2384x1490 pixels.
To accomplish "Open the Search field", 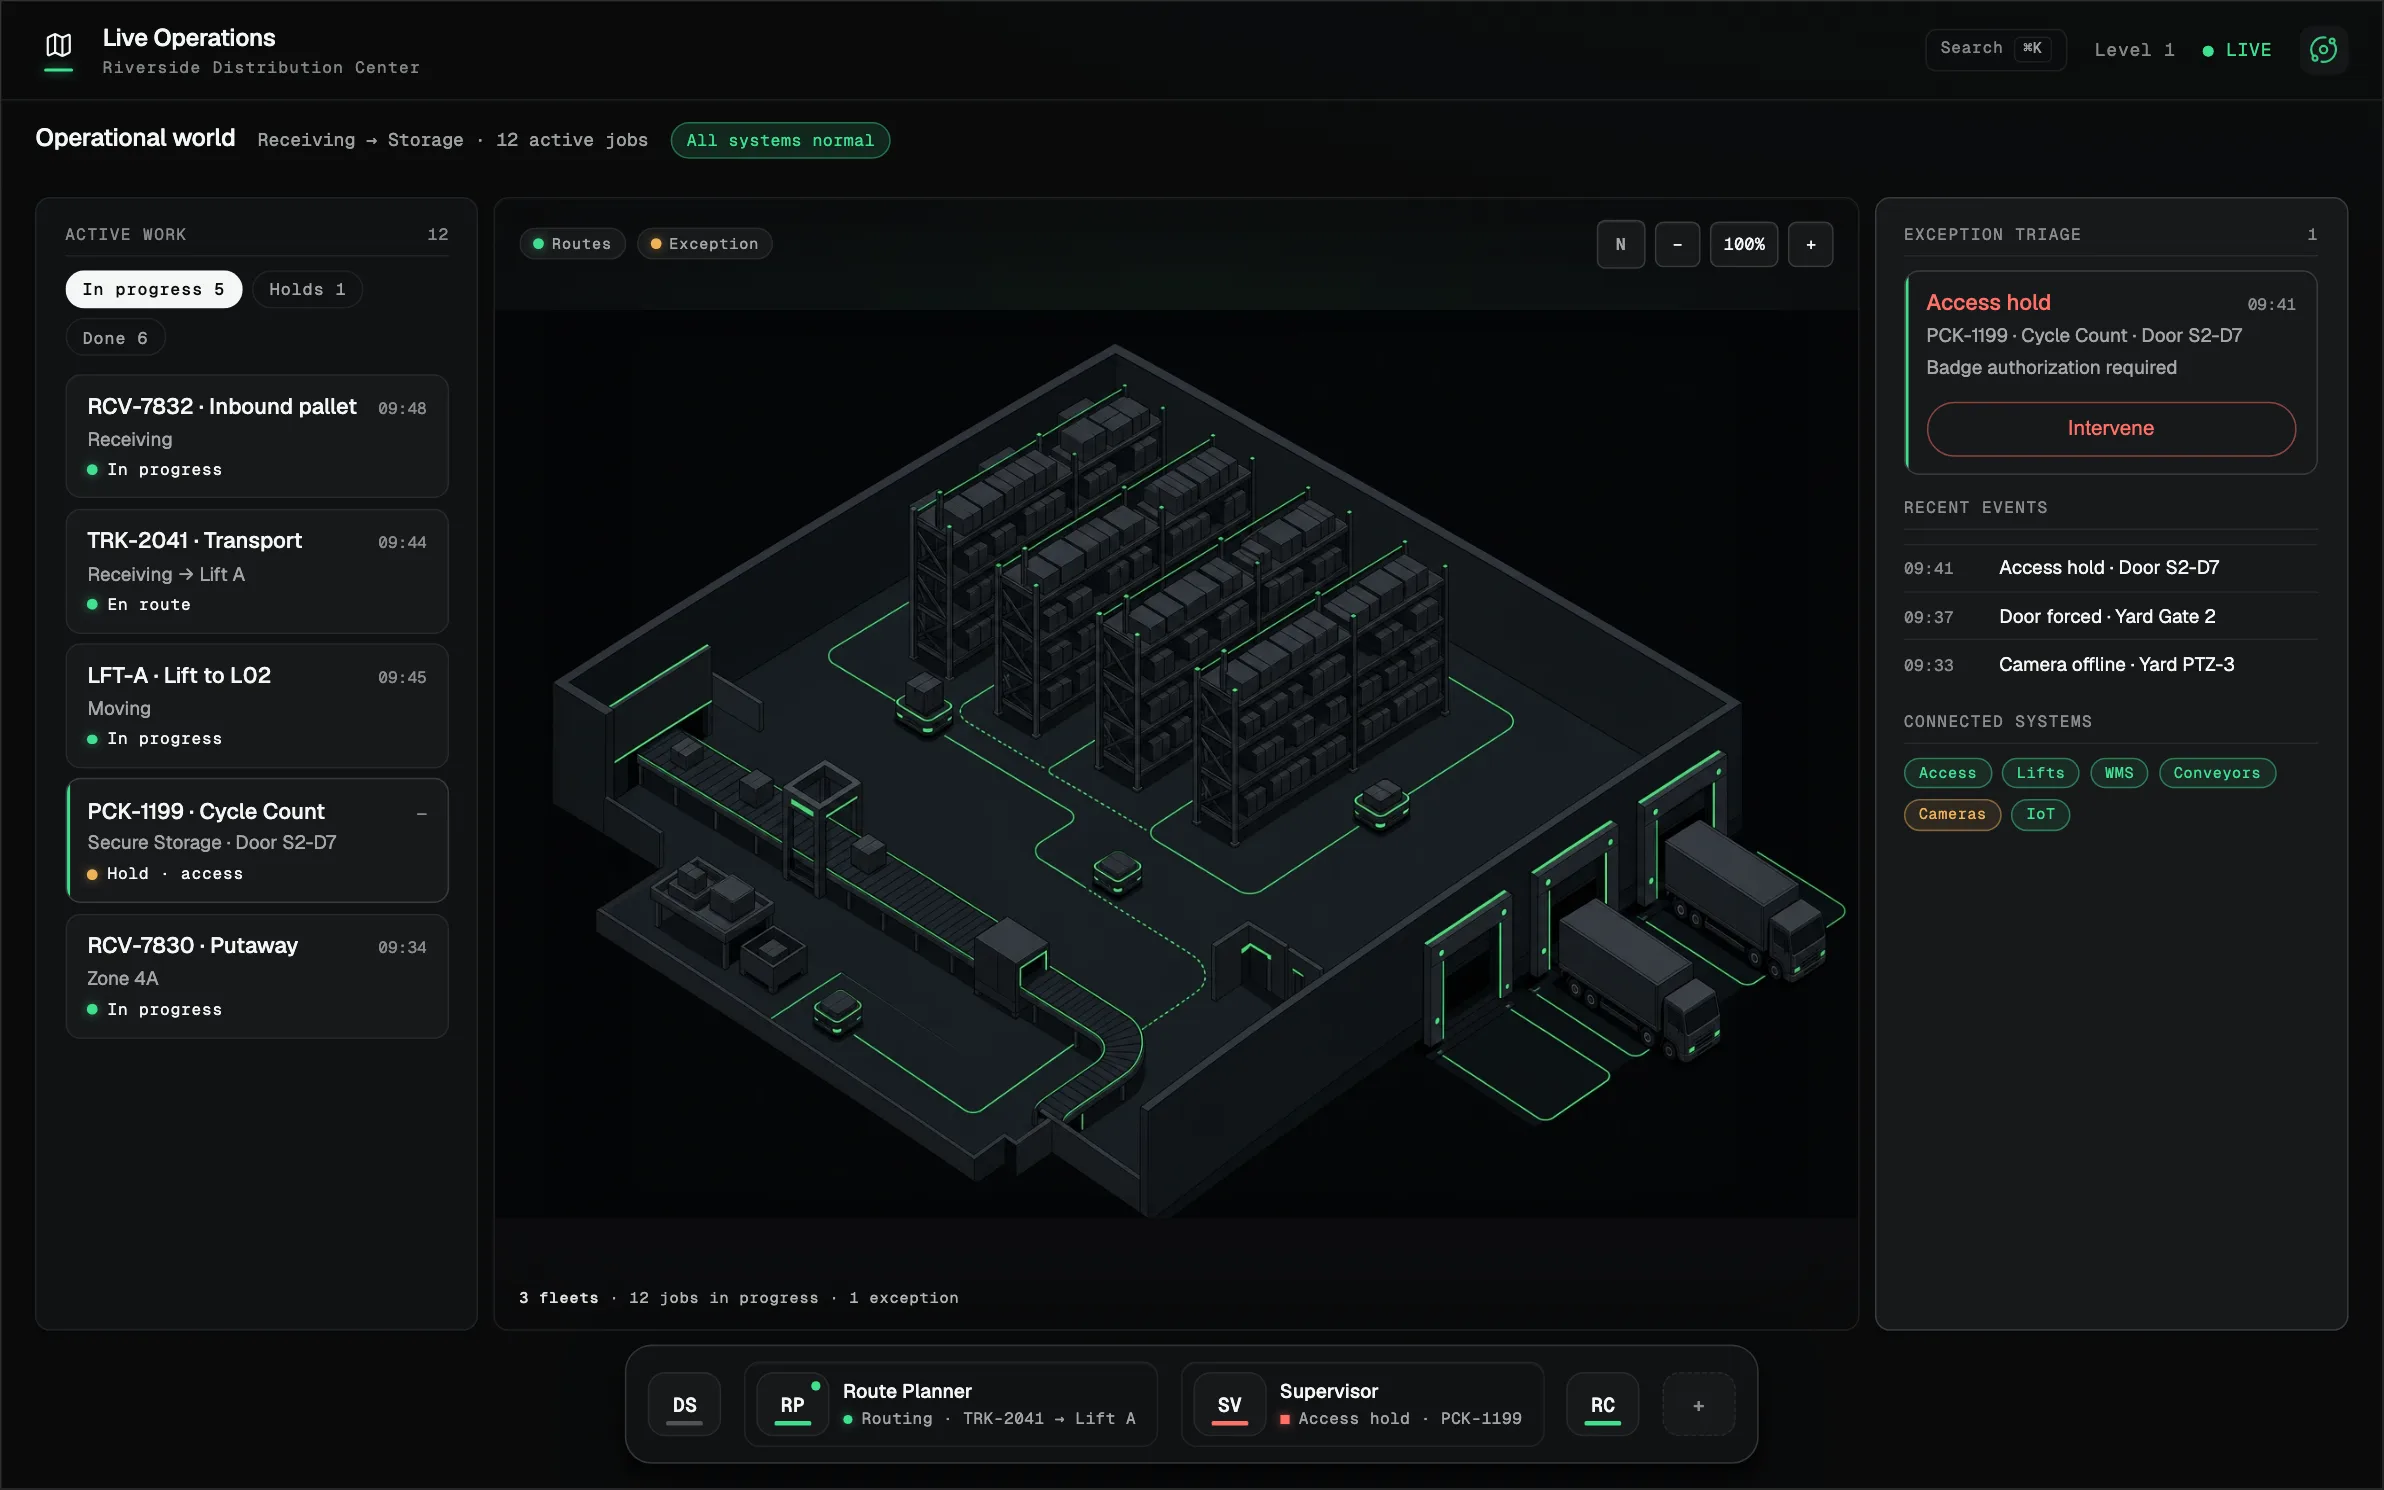I will point(1995,49).
